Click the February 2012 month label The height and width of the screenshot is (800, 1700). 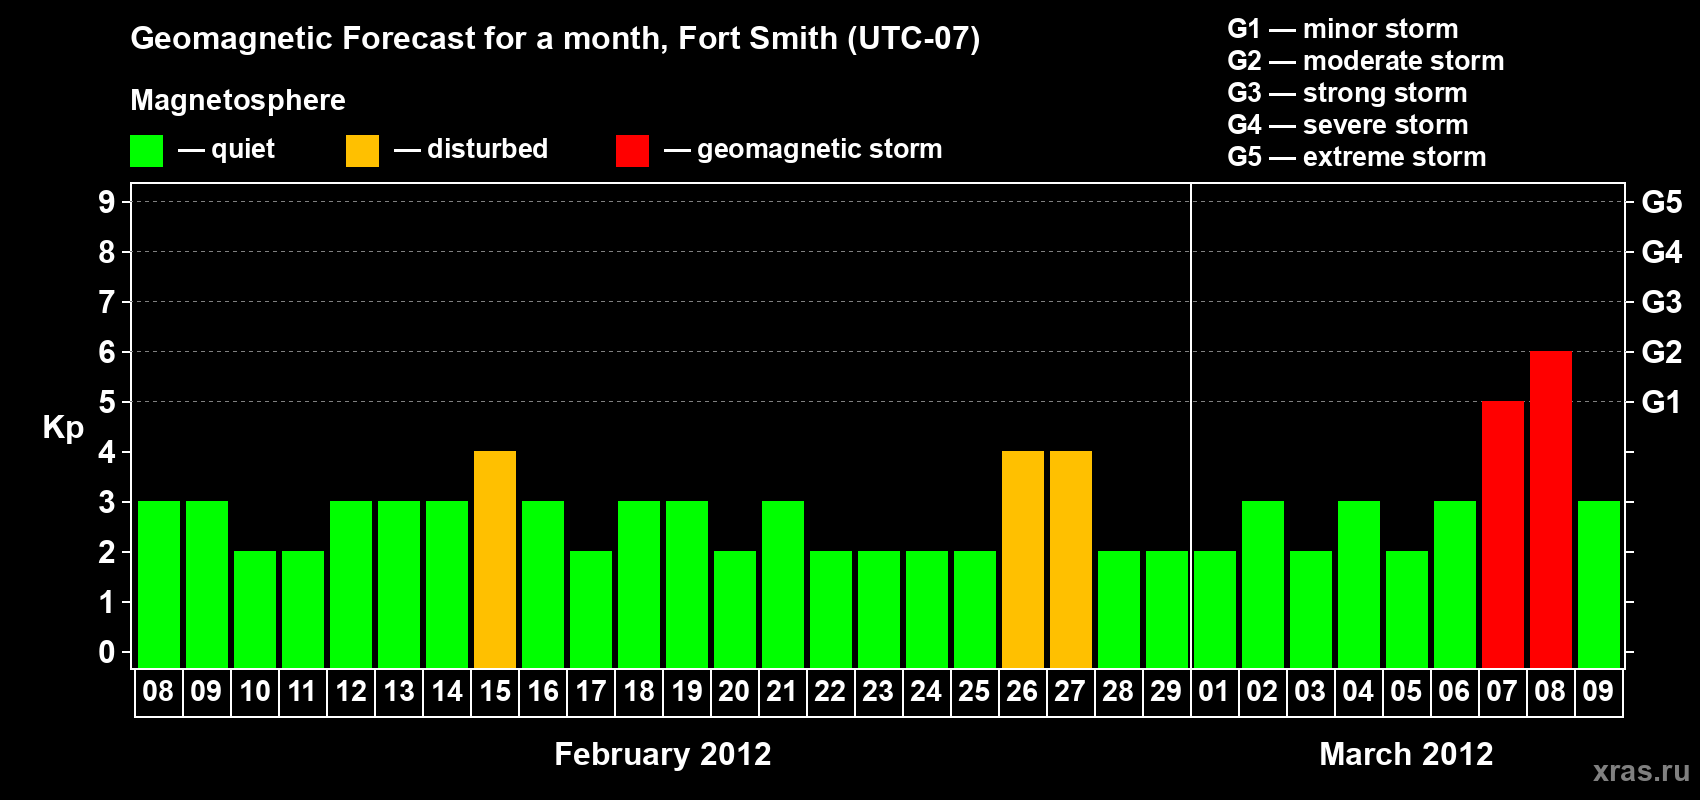click(663, 754)
